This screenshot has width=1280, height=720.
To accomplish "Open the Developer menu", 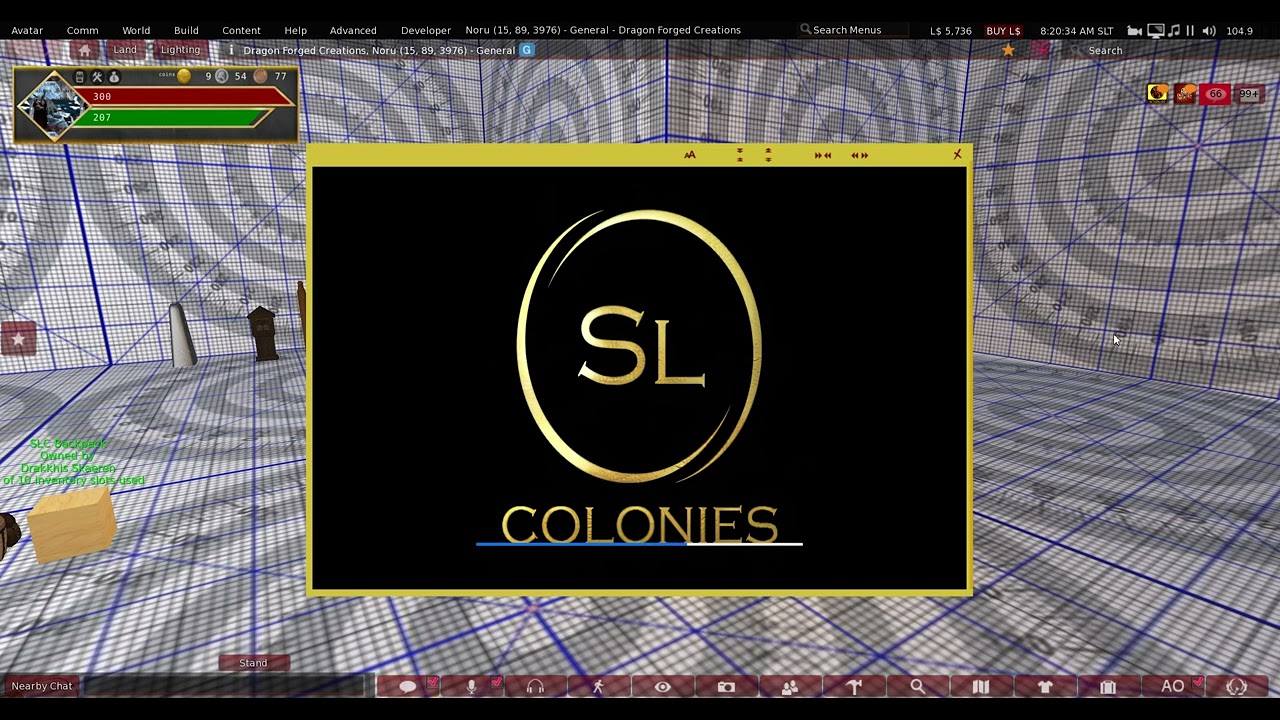I will coord(426,30).
